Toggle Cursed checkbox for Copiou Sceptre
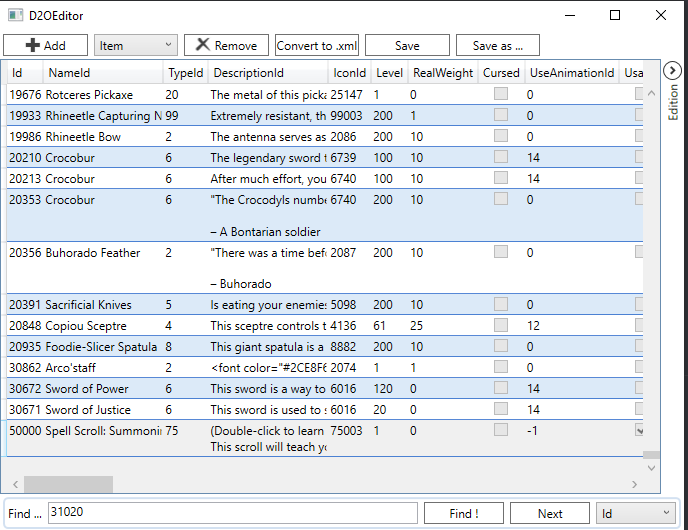Image resolution: width=688 pixels, height=530 pixels. click(x=501, y=325)
